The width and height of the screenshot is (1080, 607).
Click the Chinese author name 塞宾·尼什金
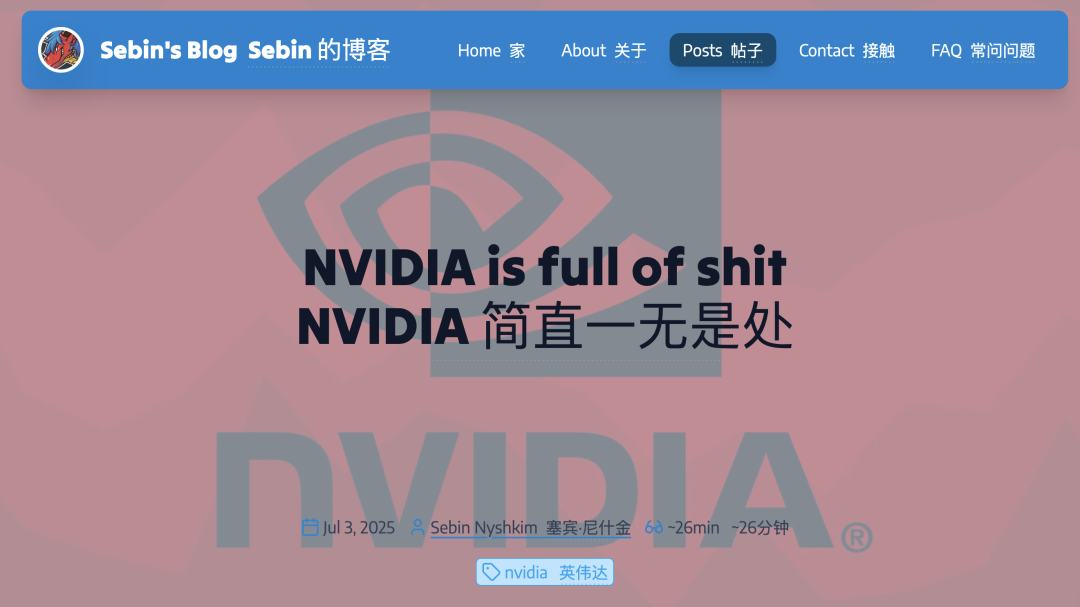[x=588, y=528]
